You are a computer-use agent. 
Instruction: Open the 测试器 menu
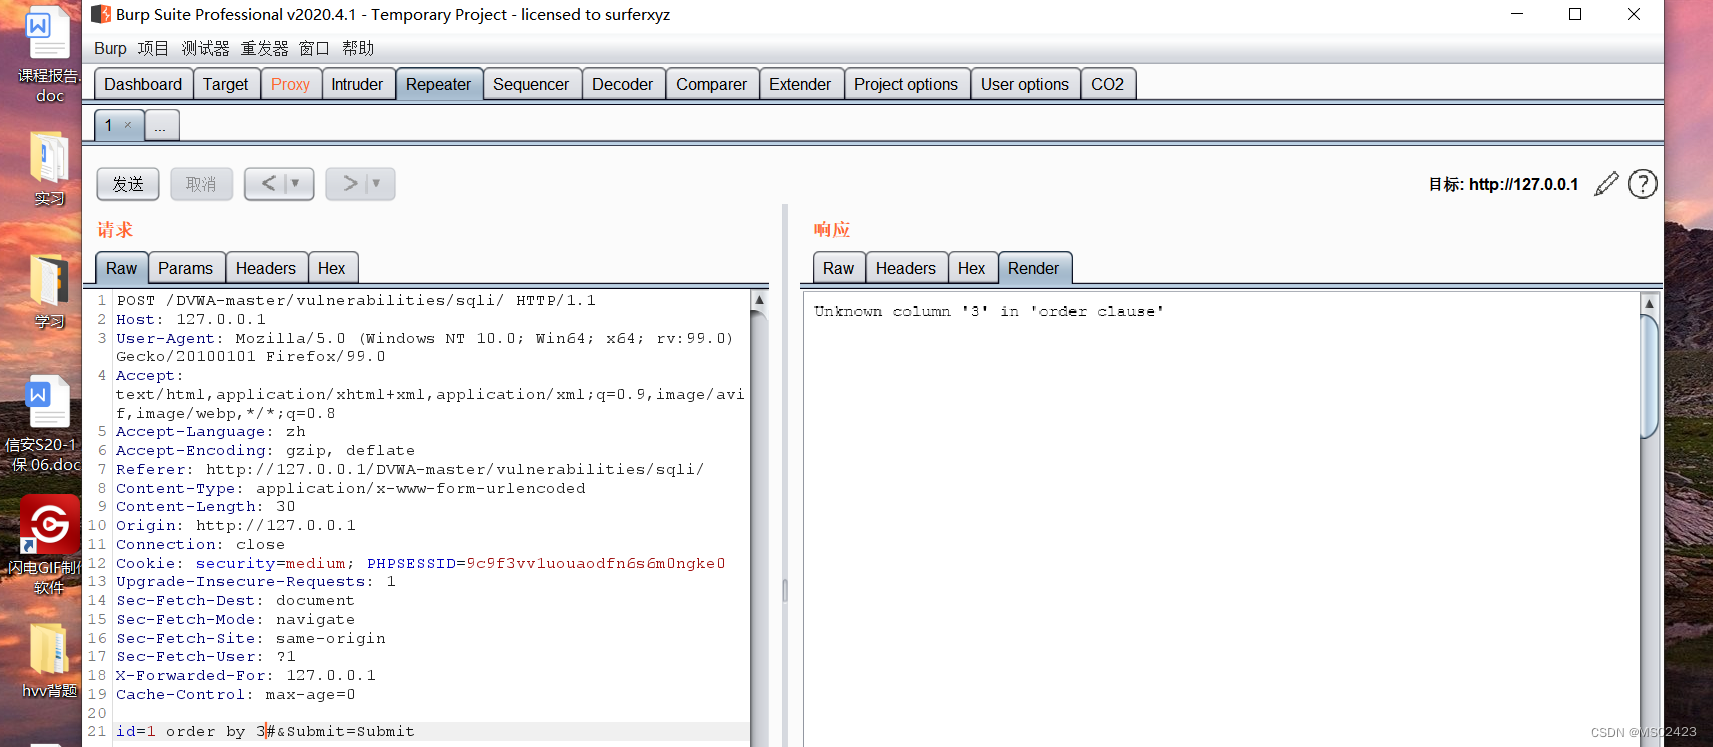tap(205, 48)
